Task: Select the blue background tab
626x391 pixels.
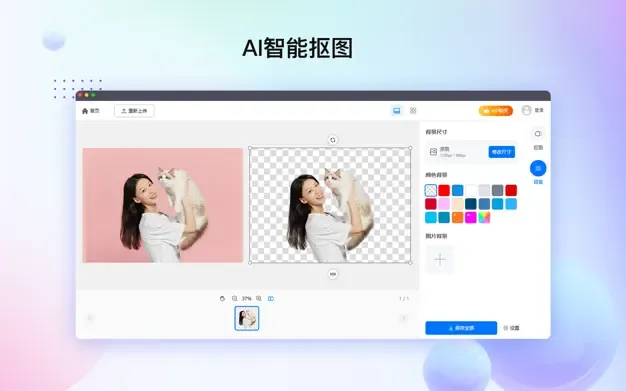Action: point(538,172)
